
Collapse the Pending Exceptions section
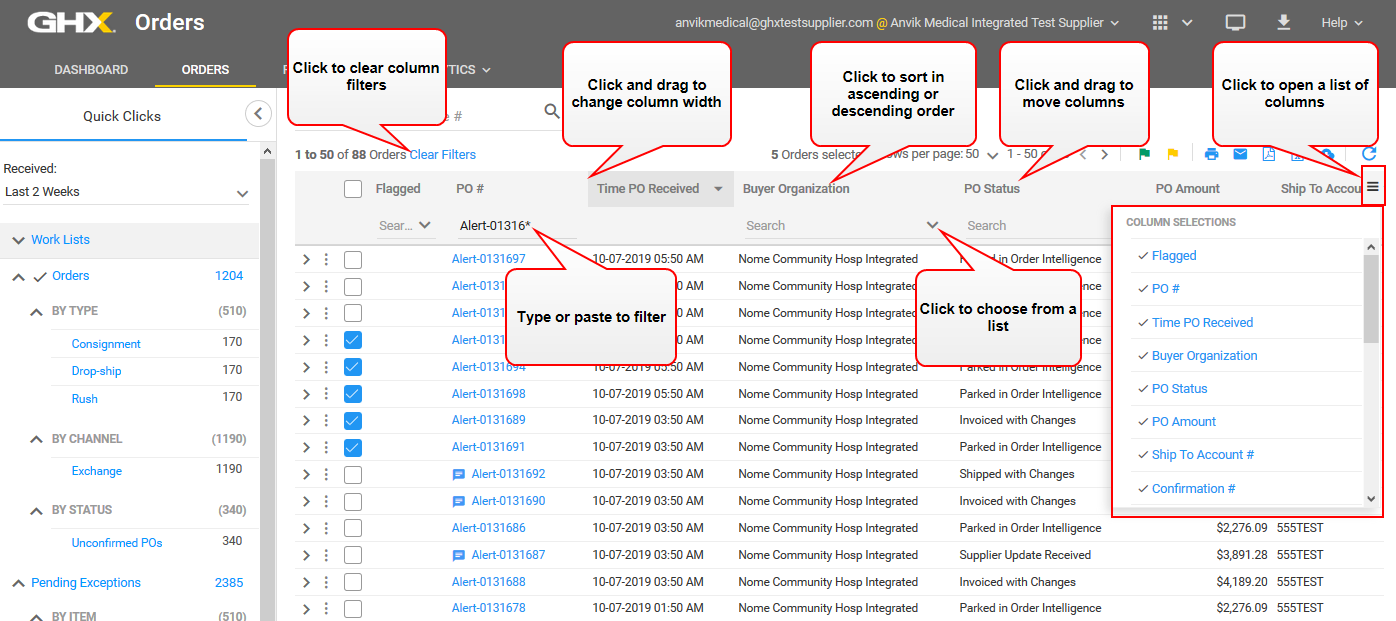(x=18, y=583)
